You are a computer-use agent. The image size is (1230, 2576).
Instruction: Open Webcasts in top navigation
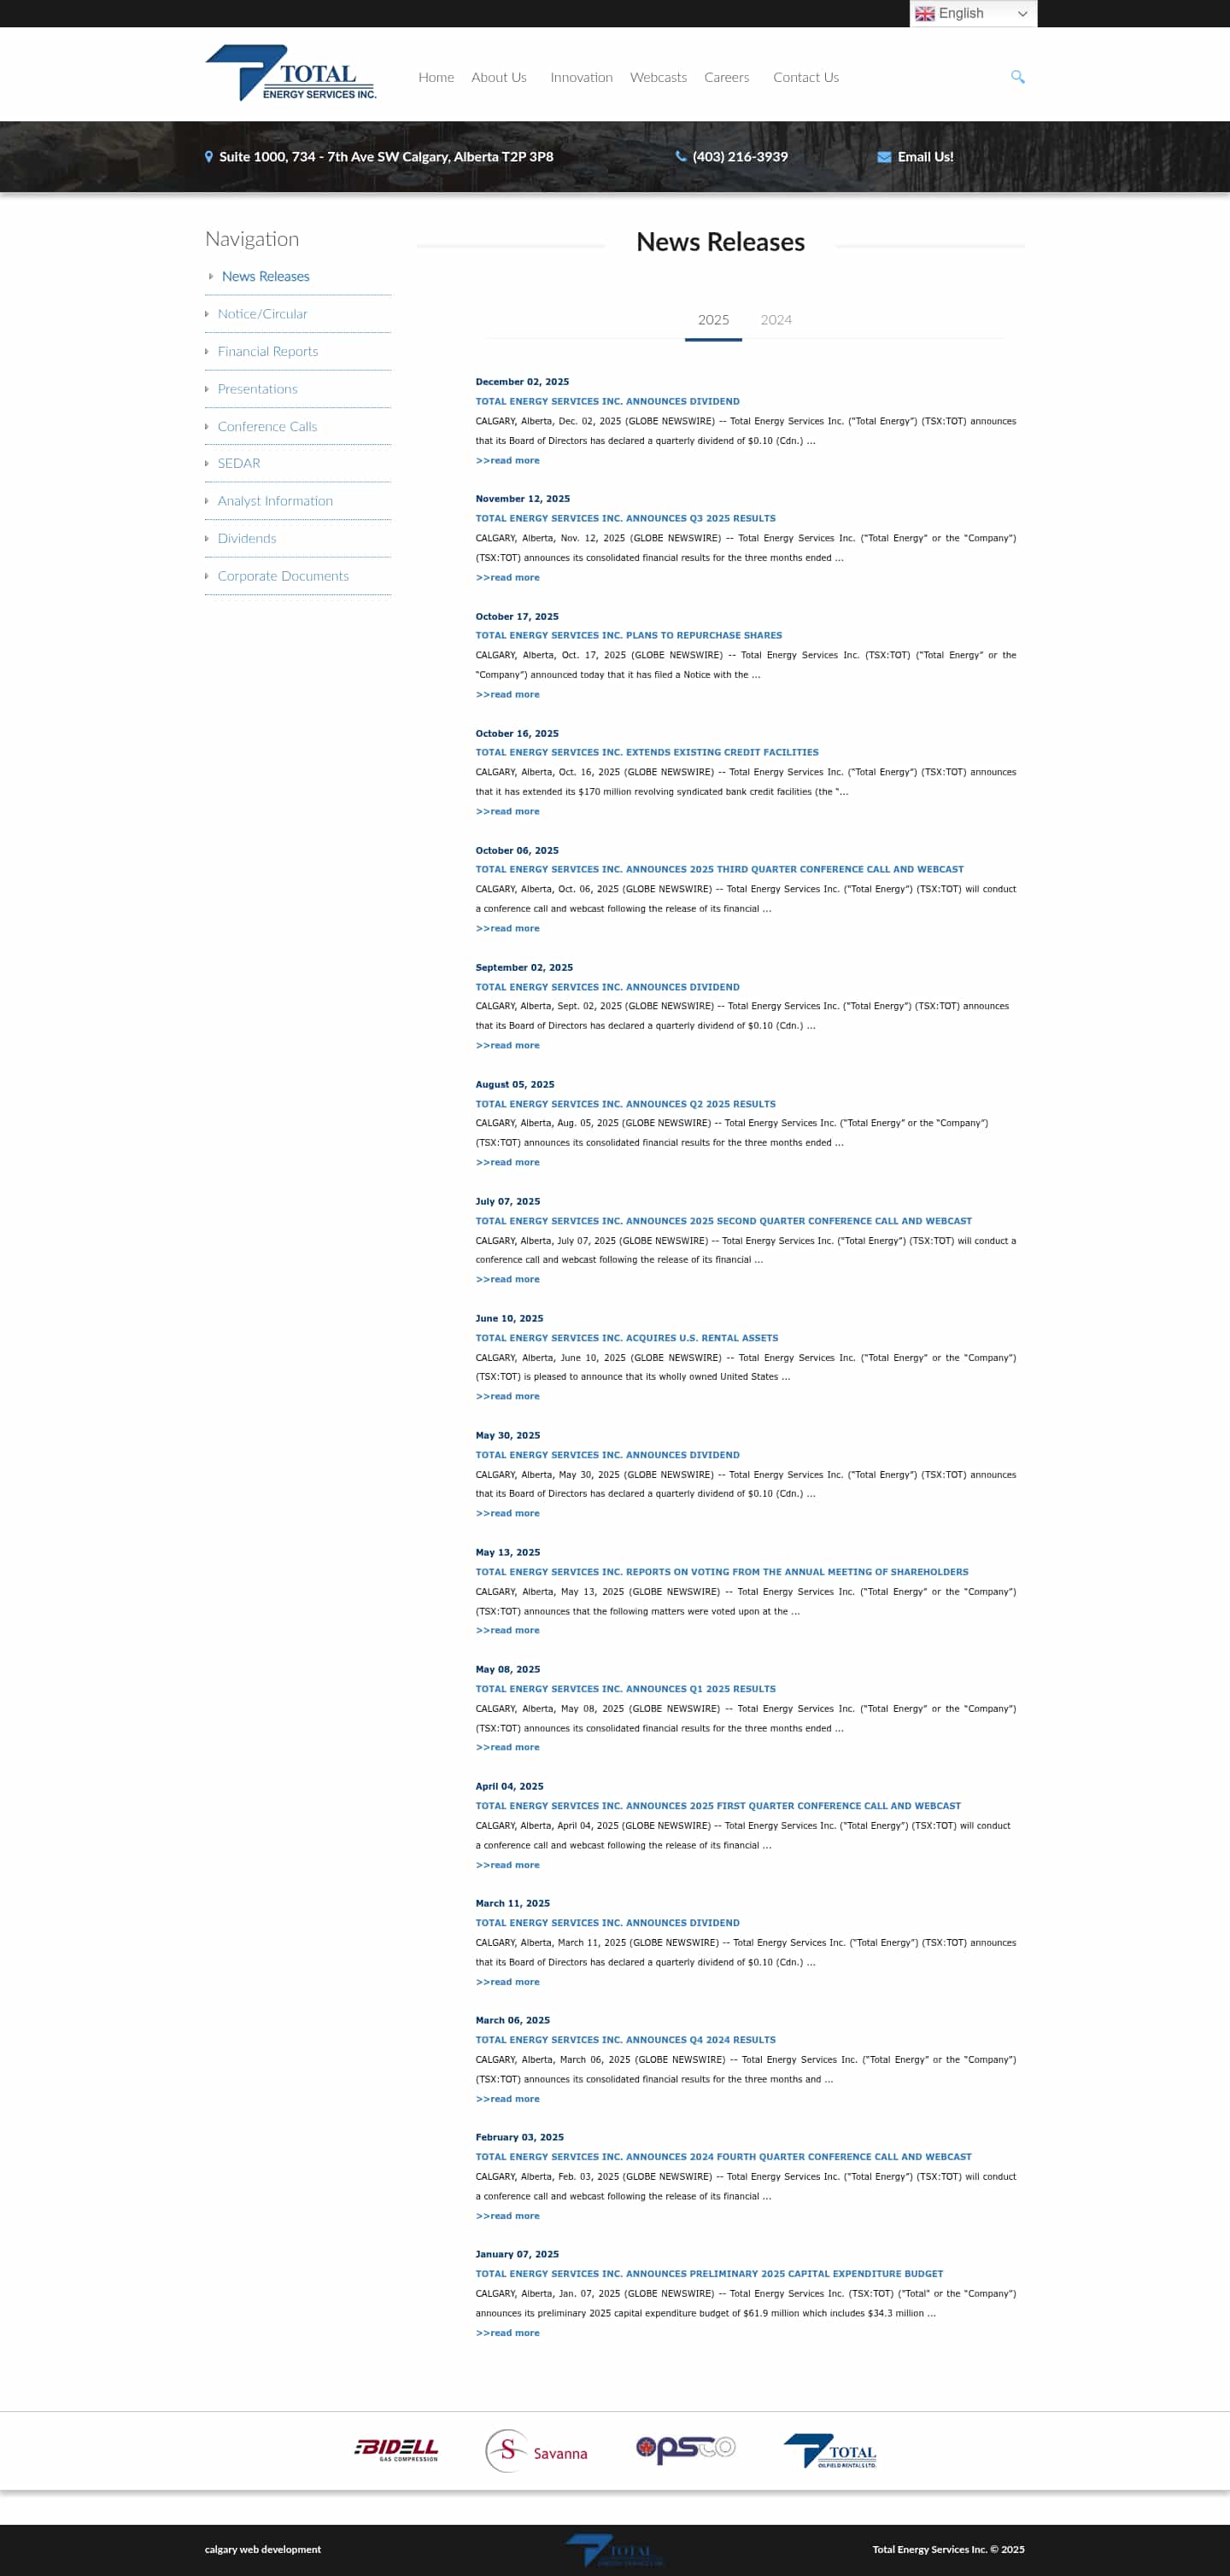[658, 77]
